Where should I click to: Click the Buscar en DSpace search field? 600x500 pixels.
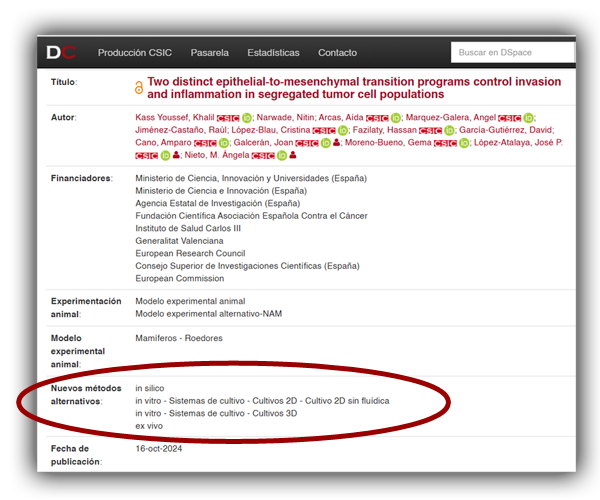click(512, 52)
